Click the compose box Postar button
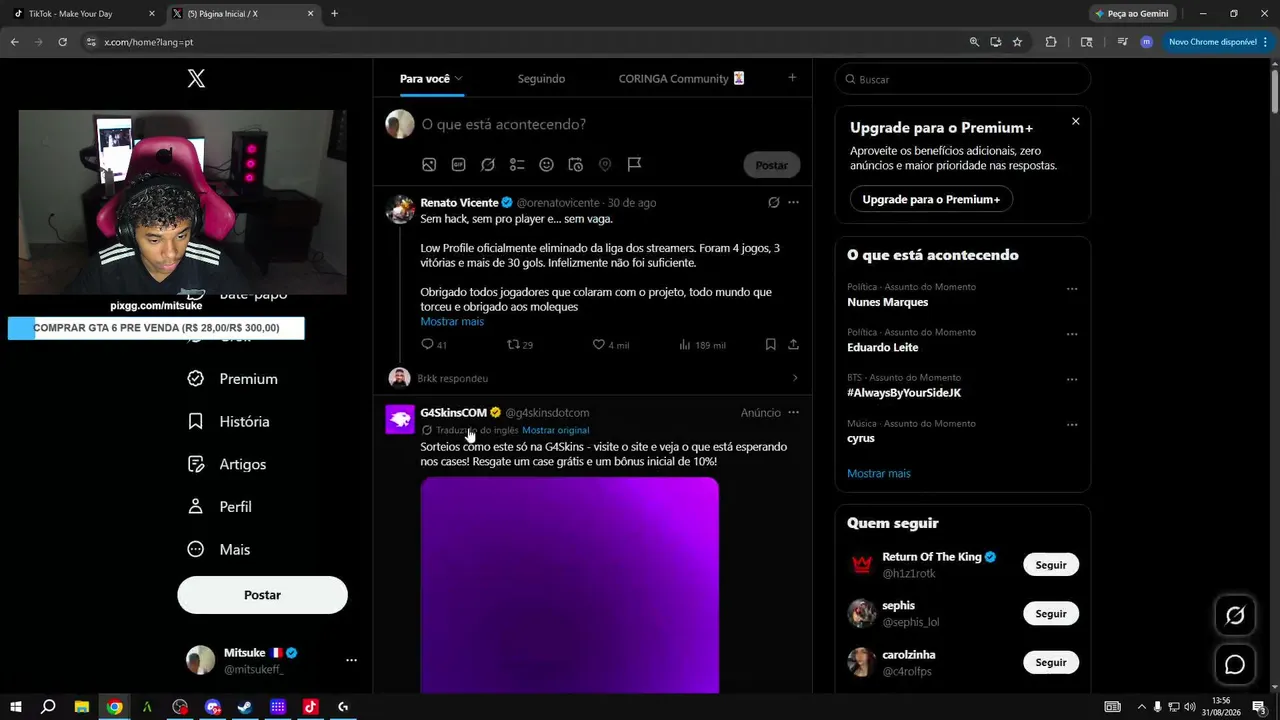Image resolution: width=1280 pixels, height=720 pixels. 771,165
